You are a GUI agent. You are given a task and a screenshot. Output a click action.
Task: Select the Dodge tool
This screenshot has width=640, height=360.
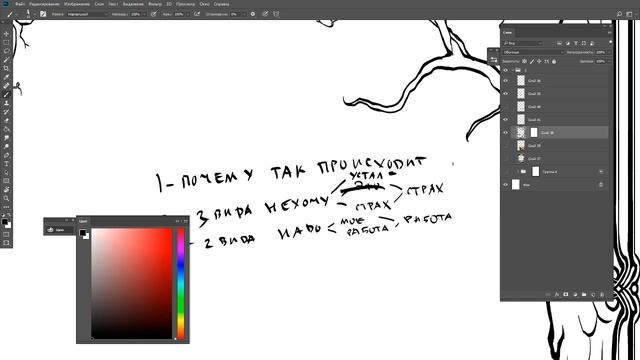[6, 146]
